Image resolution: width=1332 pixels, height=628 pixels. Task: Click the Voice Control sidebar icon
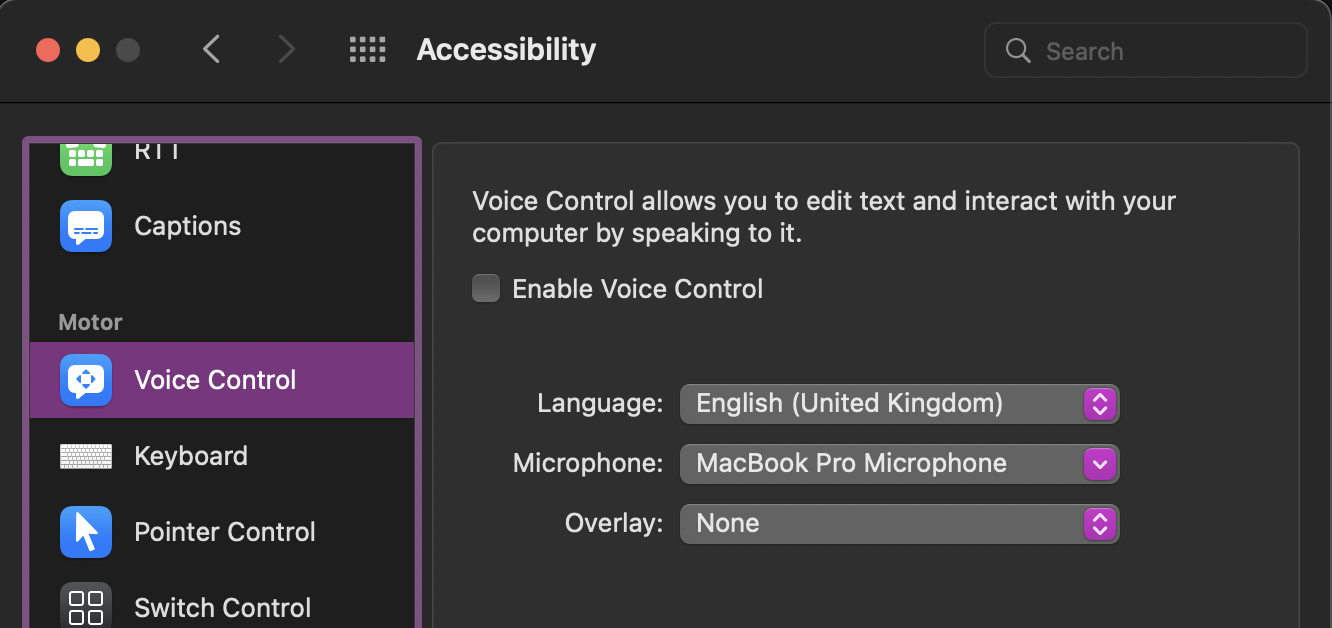86,380
